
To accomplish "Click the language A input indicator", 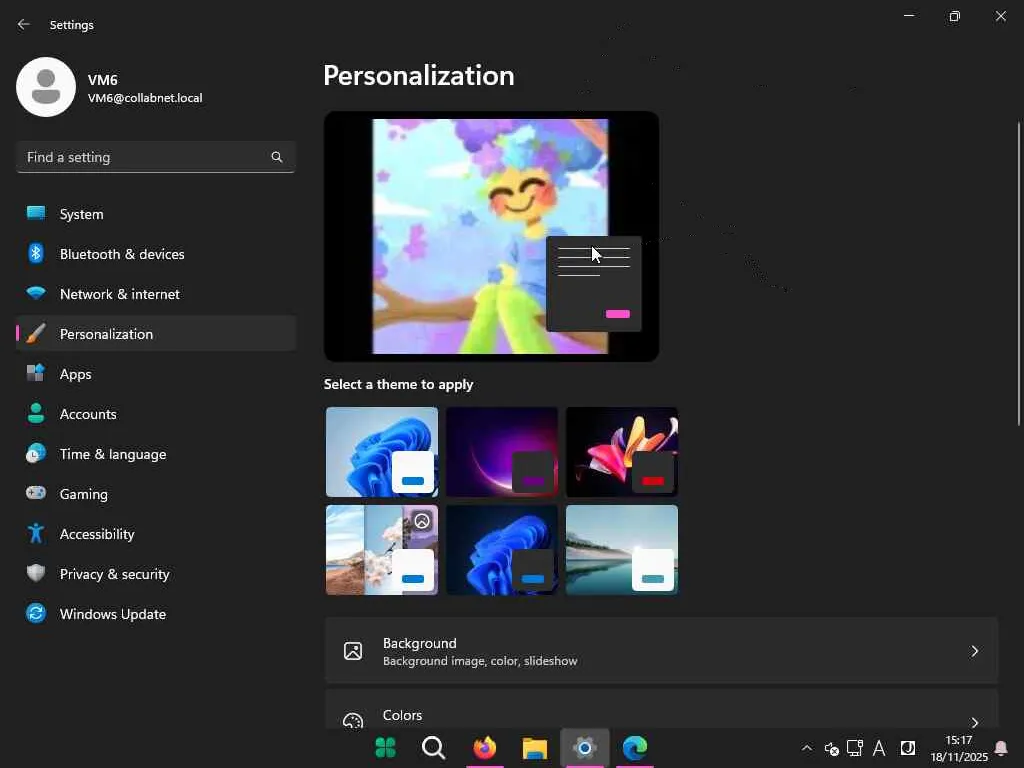I will click(x=879, y=748).
